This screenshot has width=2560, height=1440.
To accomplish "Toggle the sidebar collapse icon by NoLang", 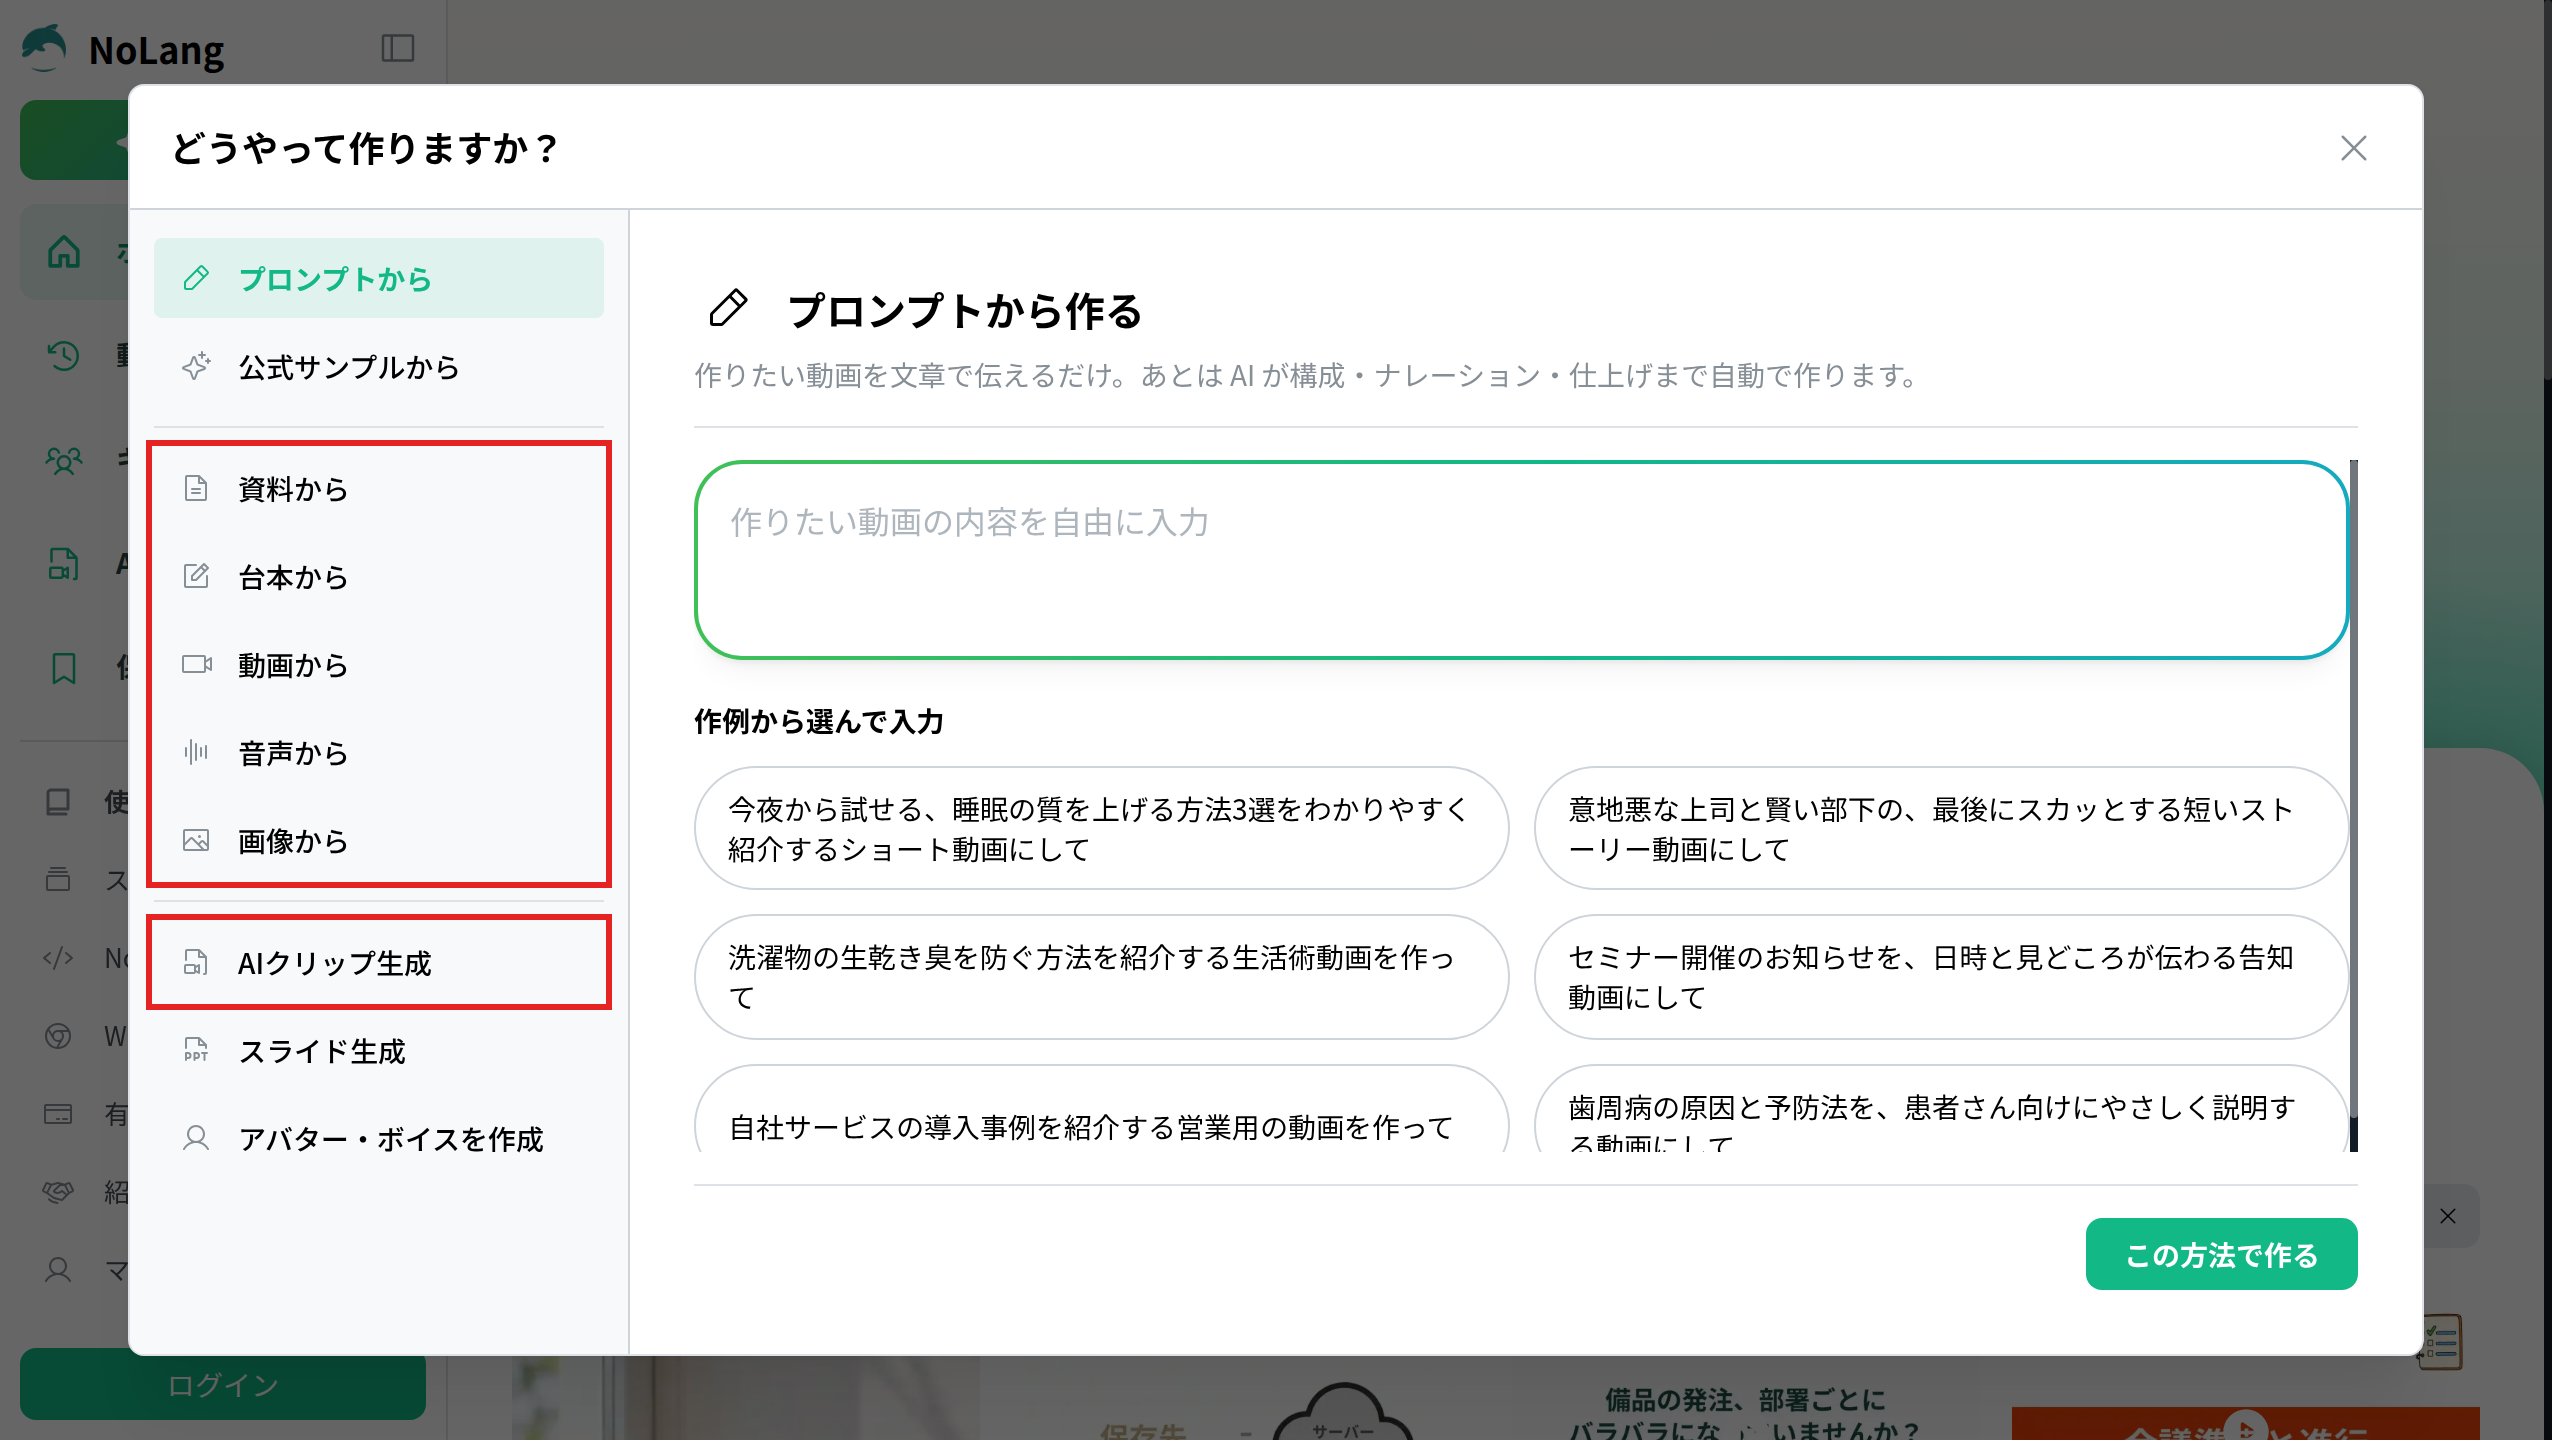I will (x=398, y=48).
